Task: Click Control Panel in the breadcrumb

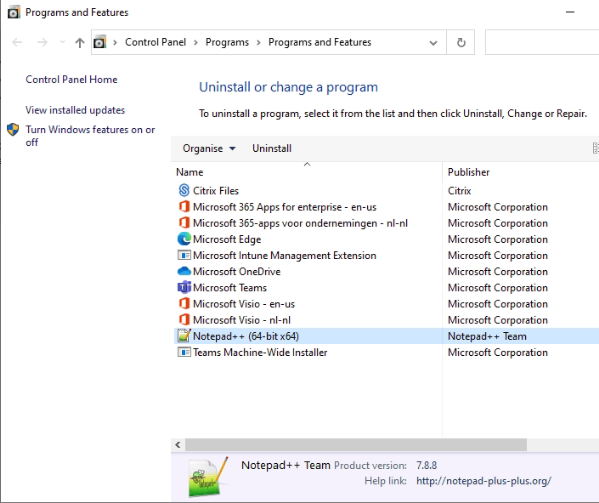Action: 155,42
